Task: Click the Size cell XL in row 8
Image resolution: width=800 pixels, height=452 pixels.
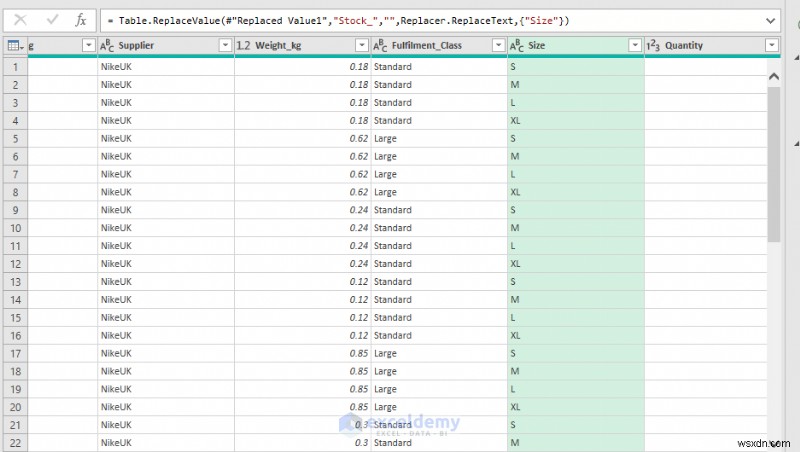Action: point(576,192)
